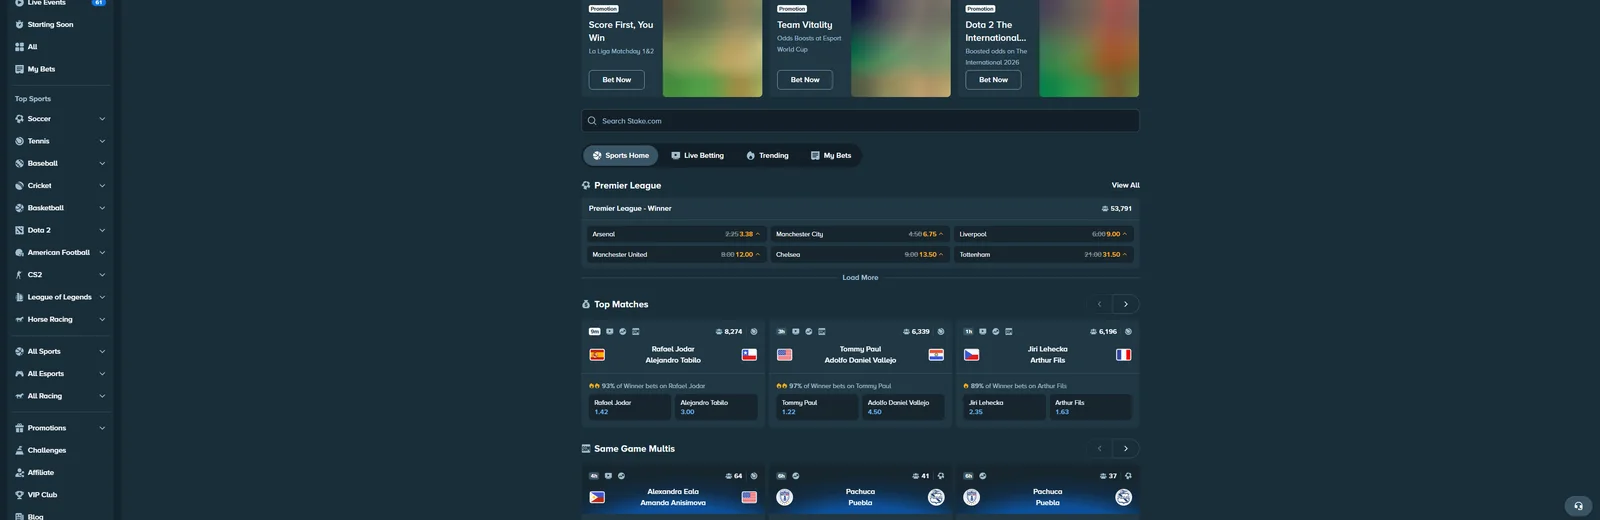
Task: Expand the Baseball sidebar chevron
Action: coord(102,163)
